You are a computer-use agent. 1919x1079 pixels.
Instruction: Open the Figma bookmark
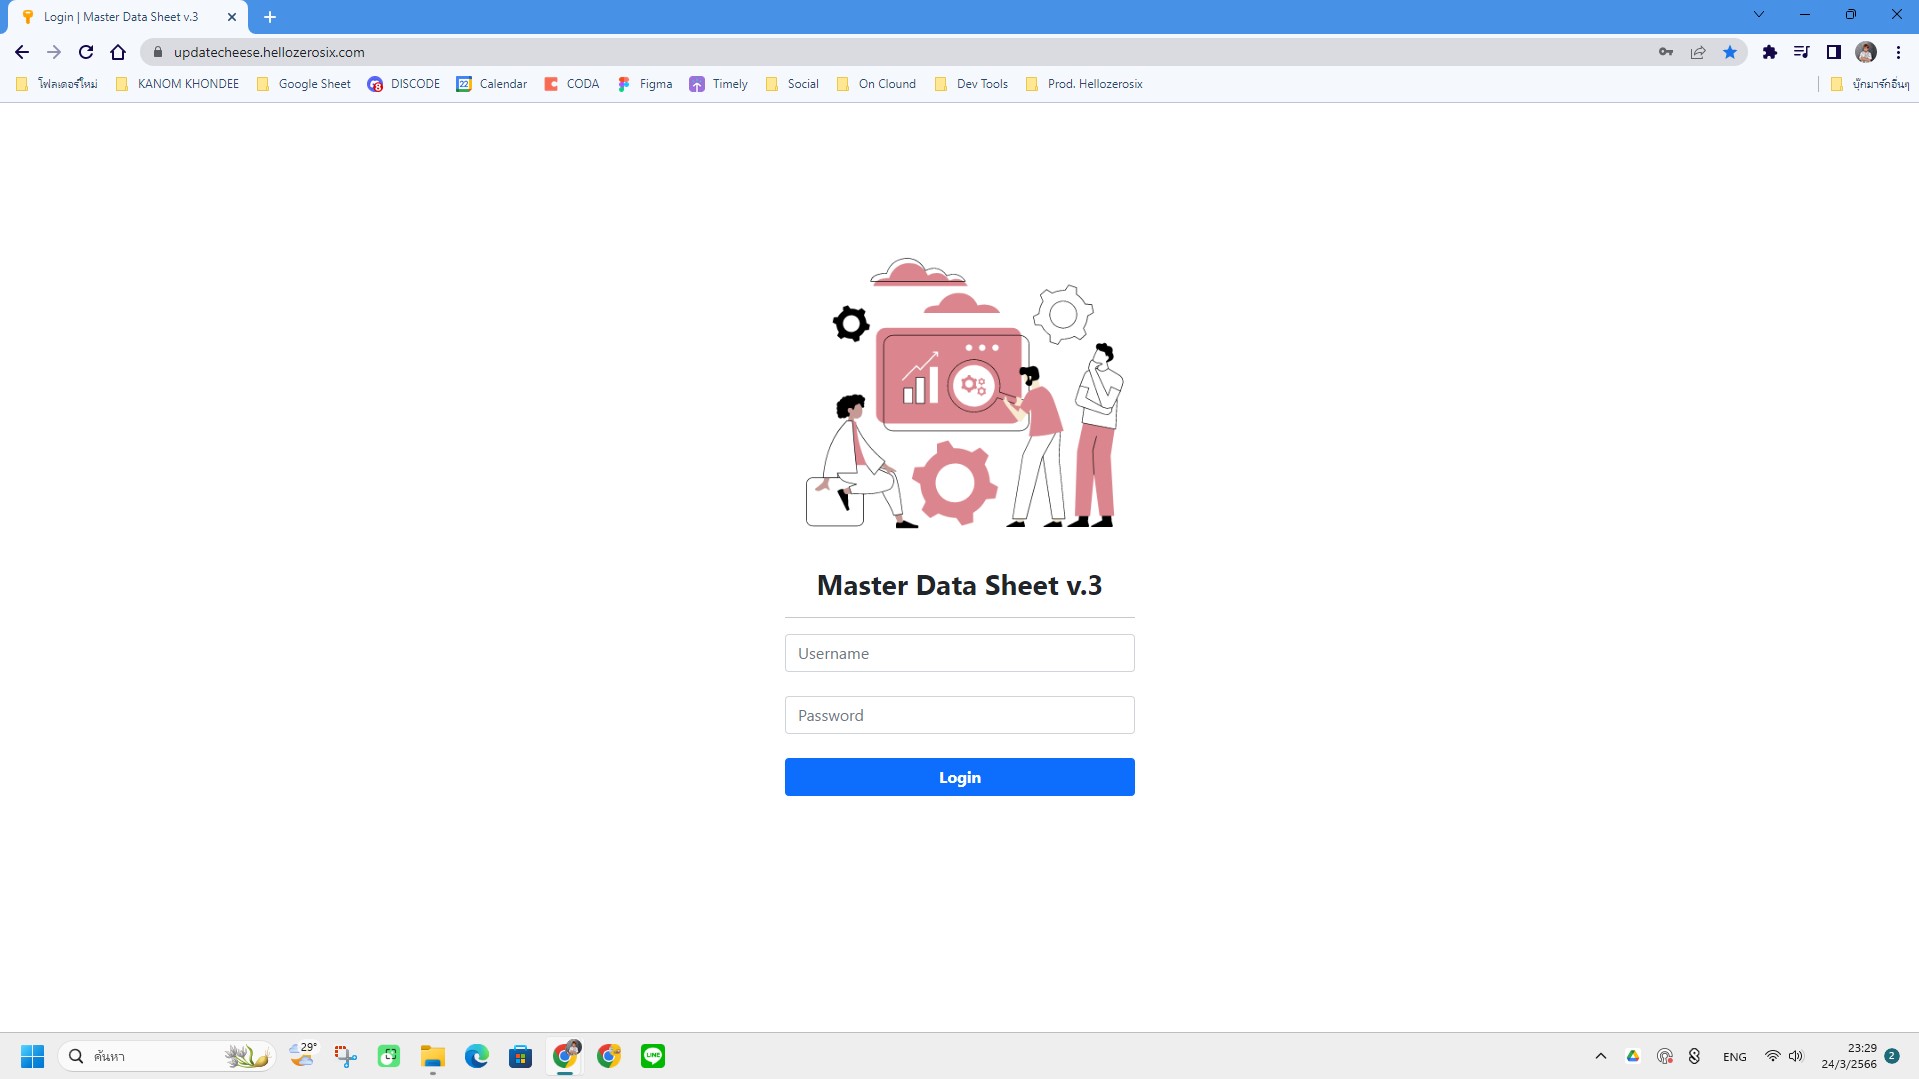[x=645, y=84]
